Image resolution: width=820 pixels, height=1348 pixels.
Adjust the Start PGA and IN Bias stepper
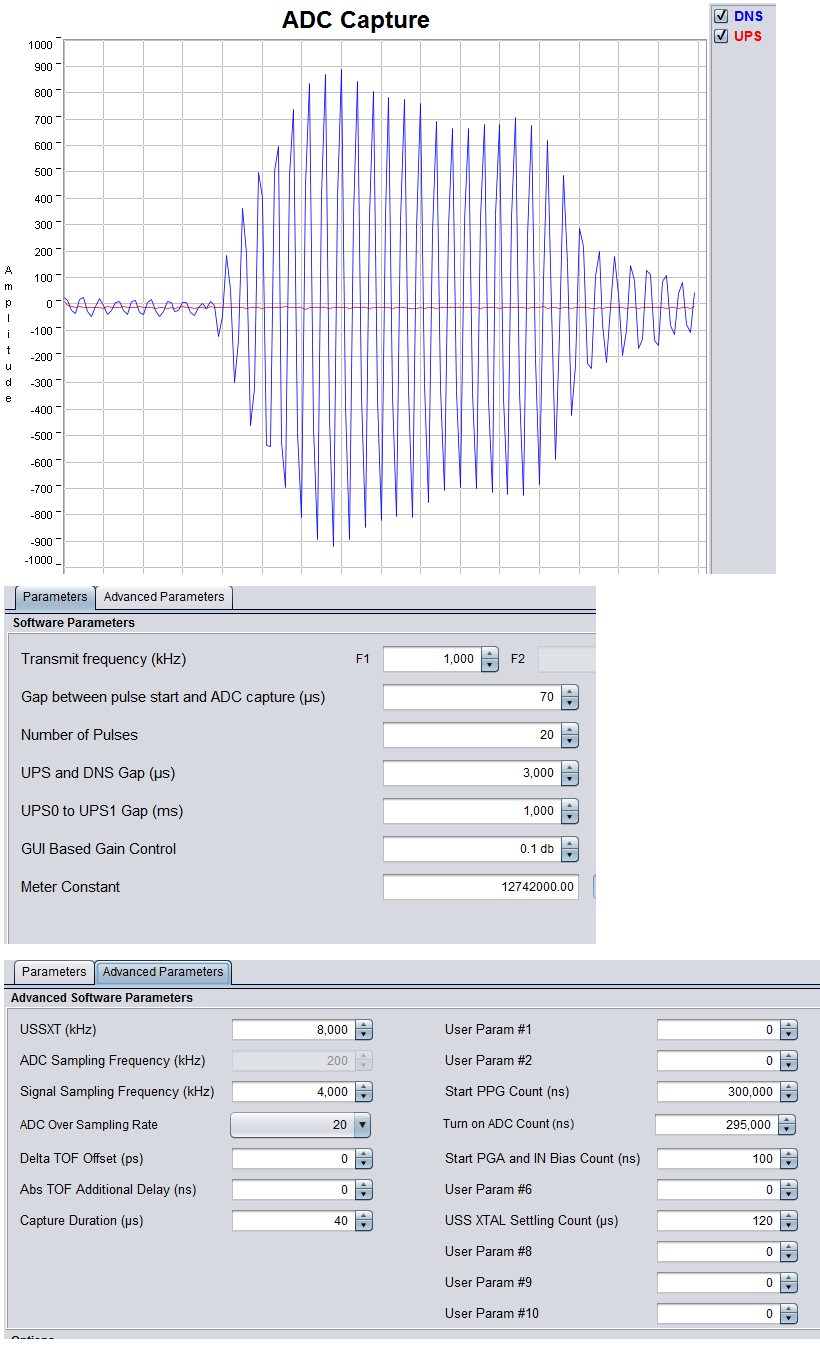tap(789, 1159)
